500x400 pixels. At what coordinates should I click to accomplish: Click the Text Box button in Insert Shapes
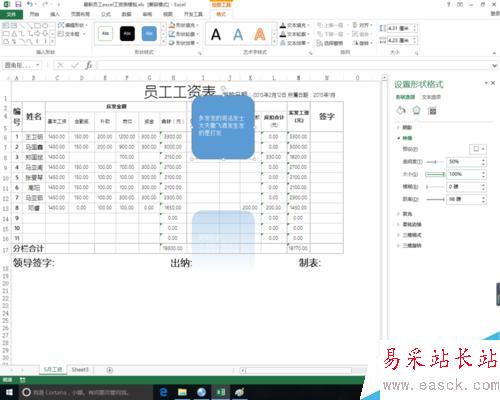point(71,34)
